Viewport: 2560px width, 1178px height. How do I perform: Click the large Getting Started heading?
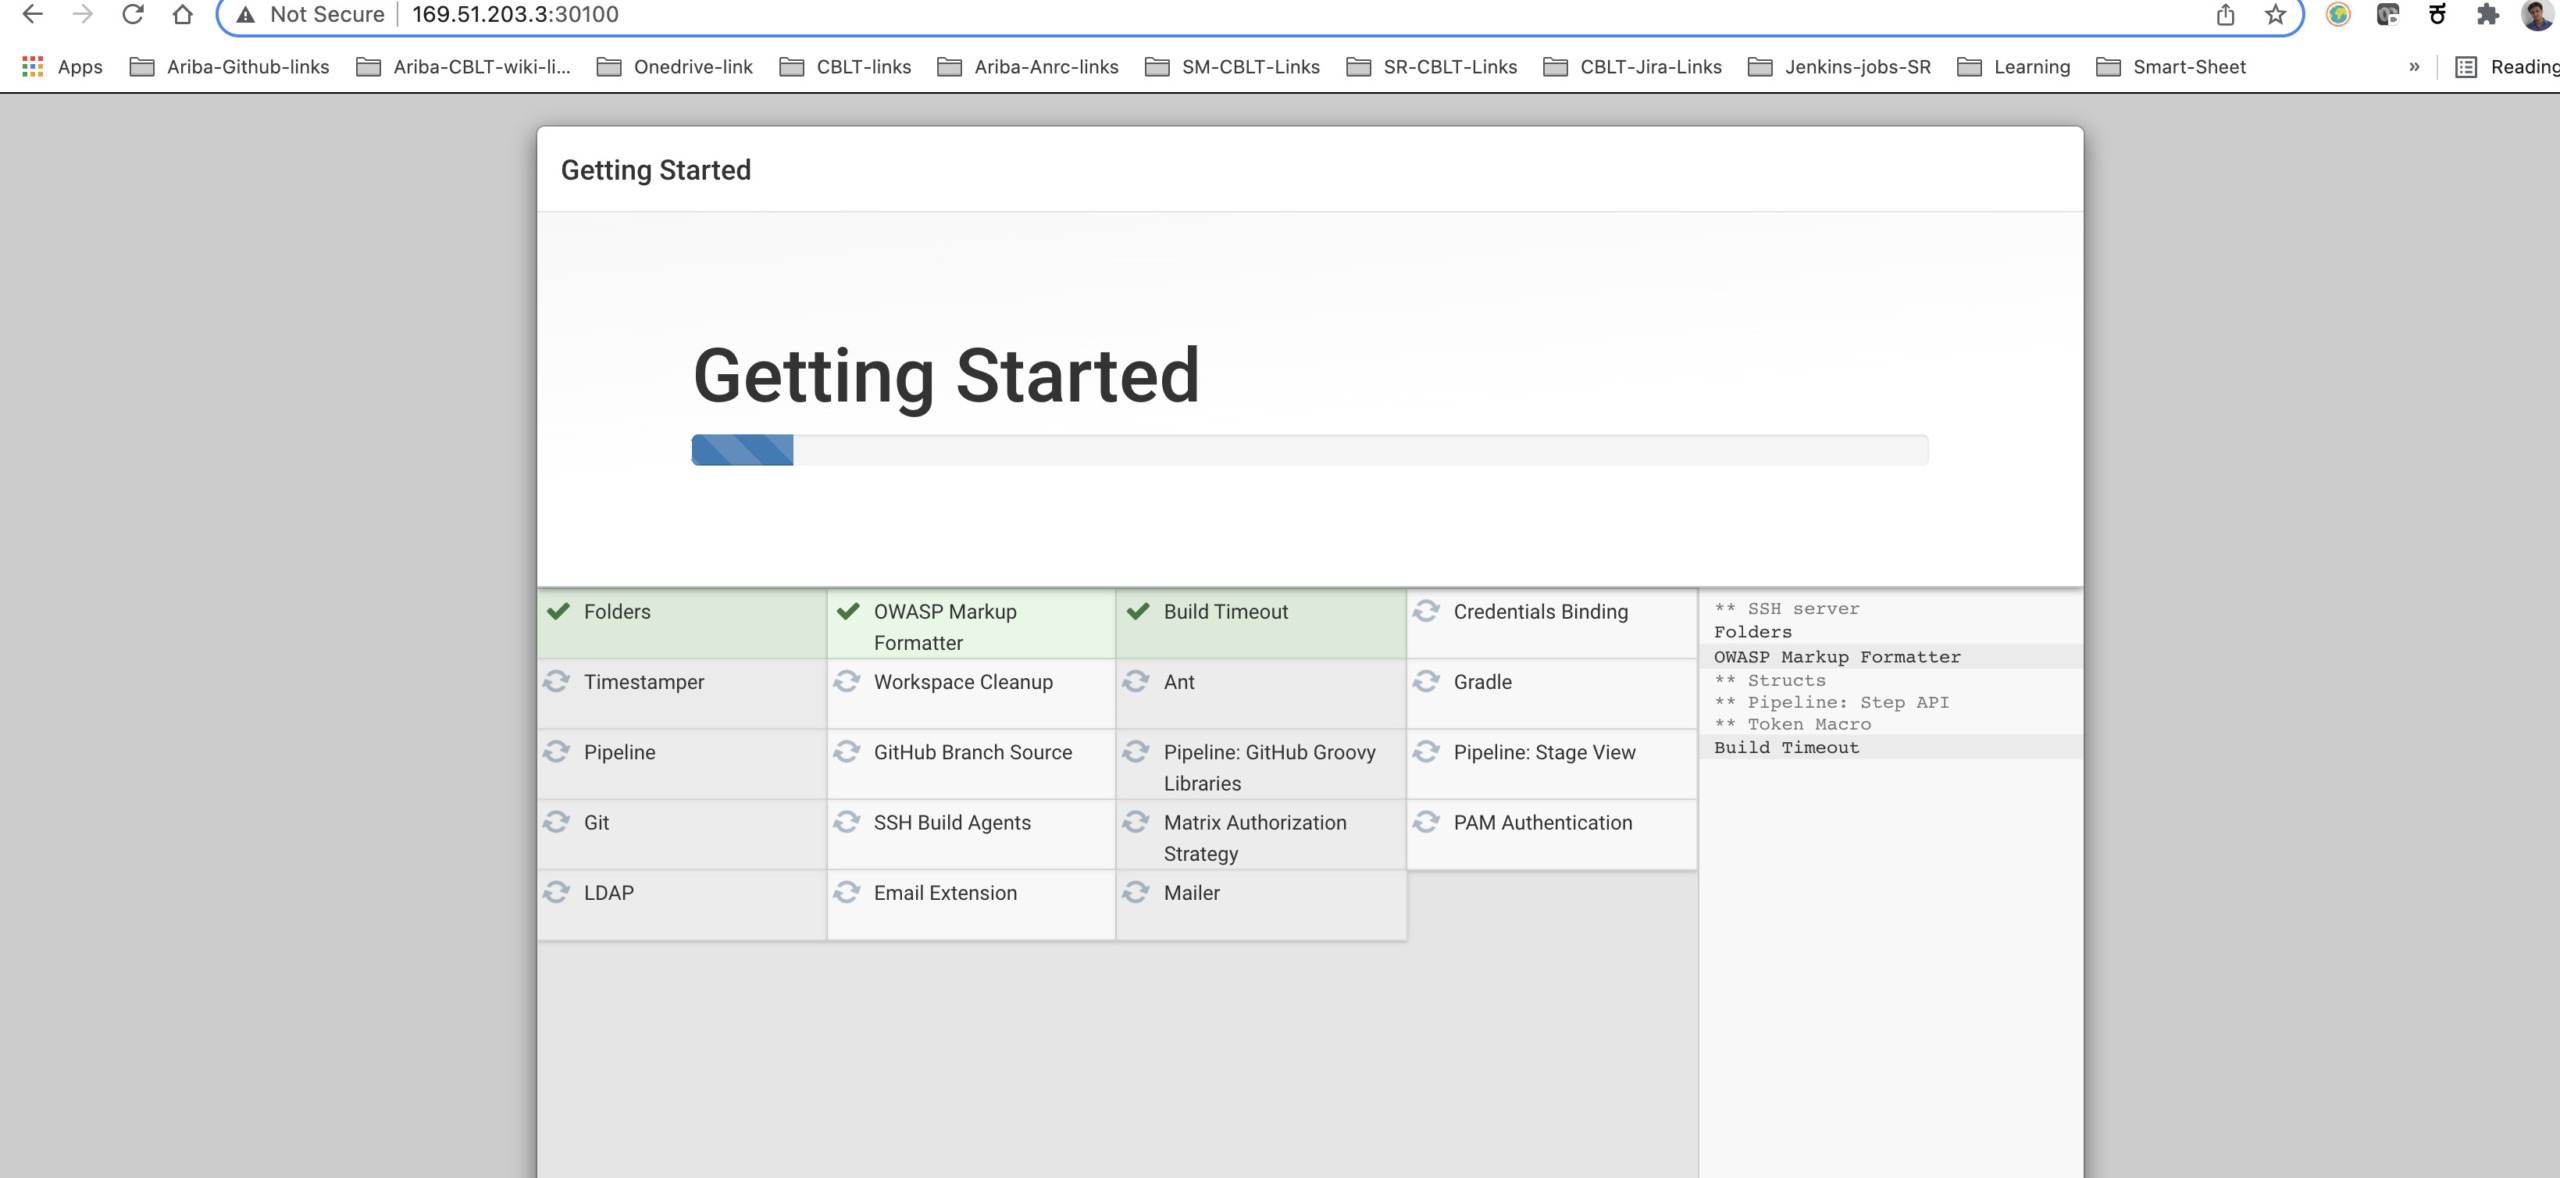point(946,377)
